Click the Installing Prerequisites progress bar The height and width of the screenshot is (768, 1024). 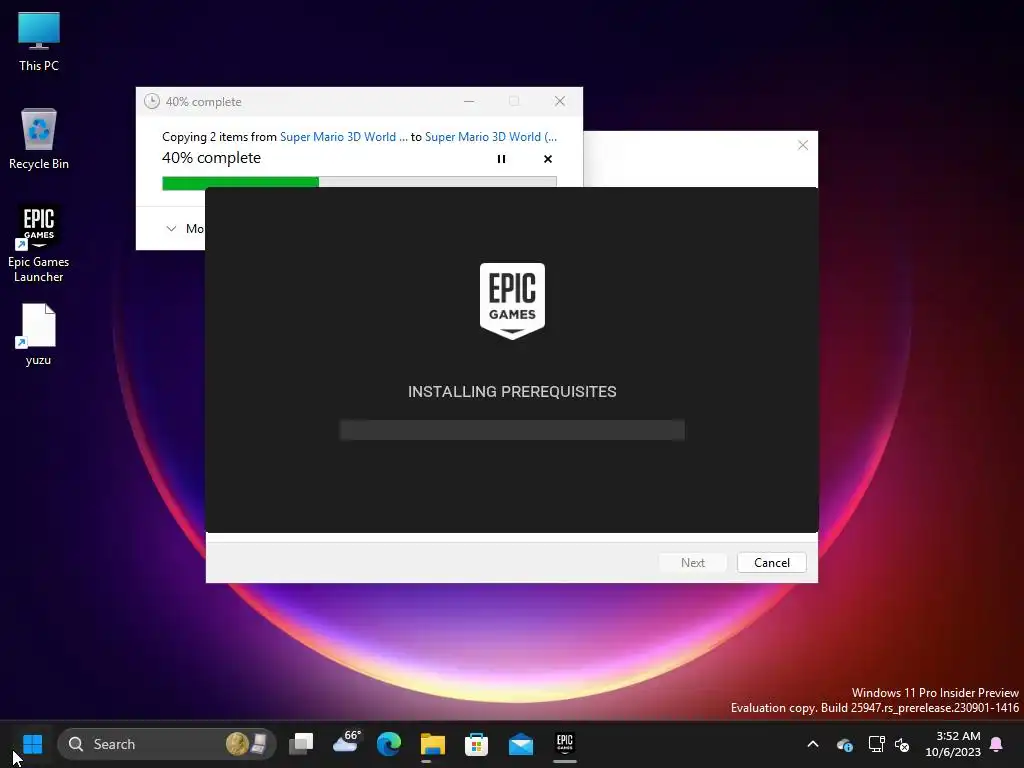(x=512, y=430)
